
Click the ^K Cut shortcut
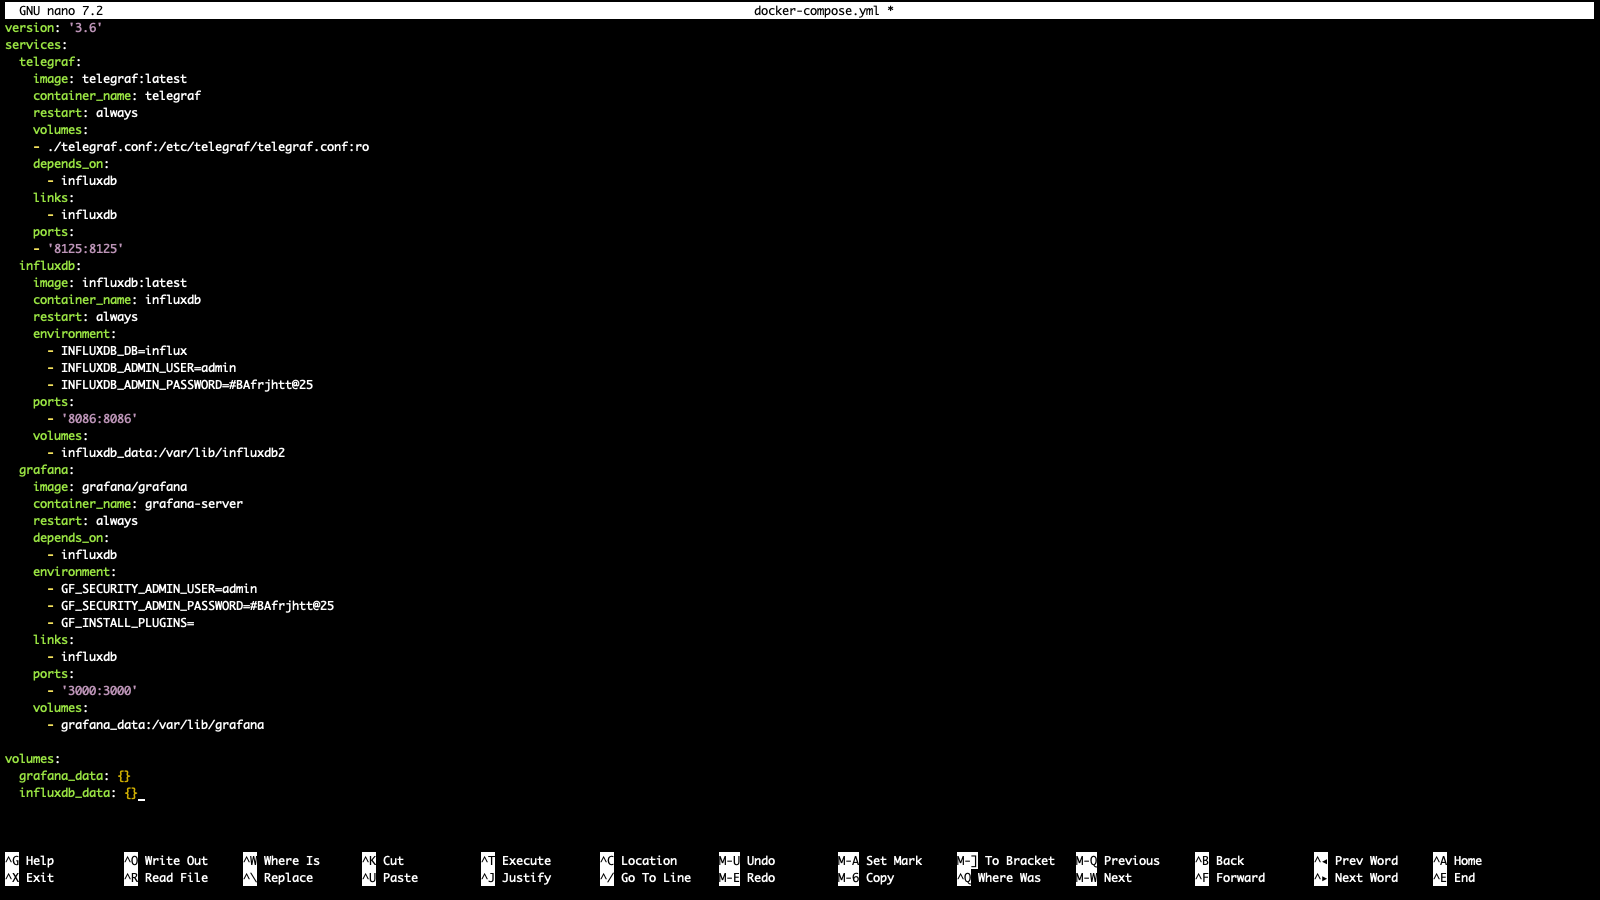tap(383, 861)
